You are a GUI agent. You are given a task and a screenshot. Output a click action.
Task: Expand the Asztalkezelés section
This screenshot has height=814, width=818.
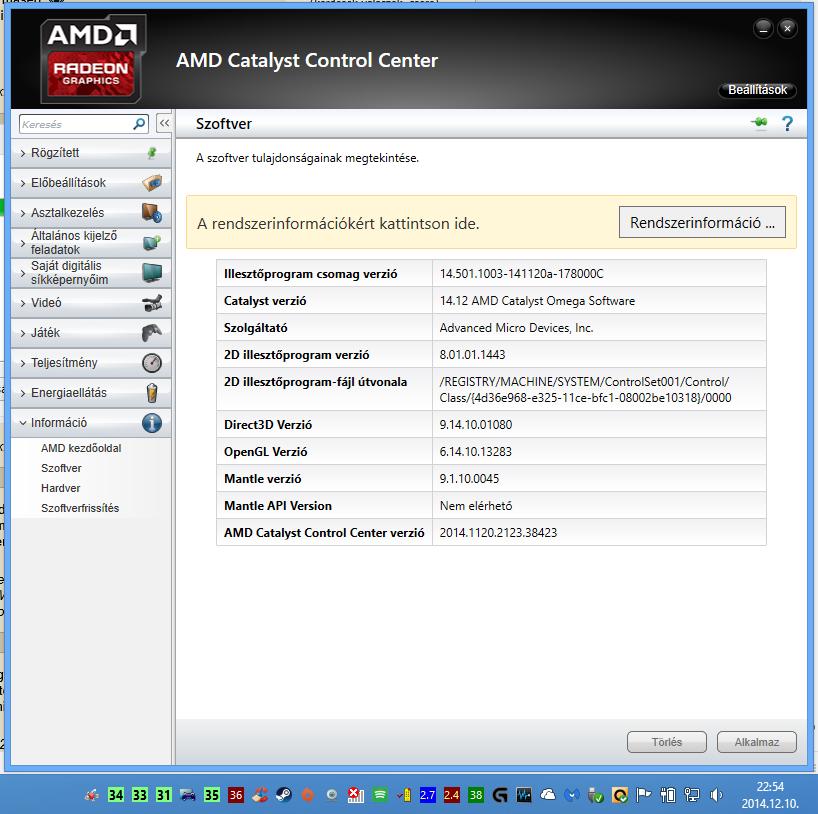tap(91, 213)
